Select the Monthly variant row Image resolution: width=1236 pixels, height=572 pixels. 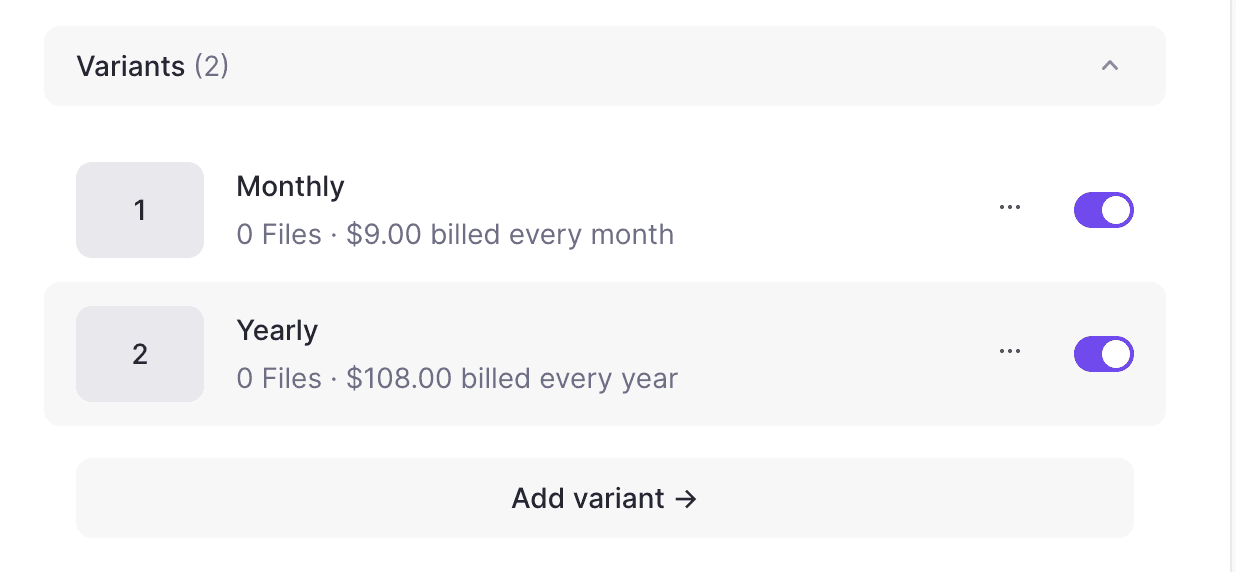click(605, 210)
